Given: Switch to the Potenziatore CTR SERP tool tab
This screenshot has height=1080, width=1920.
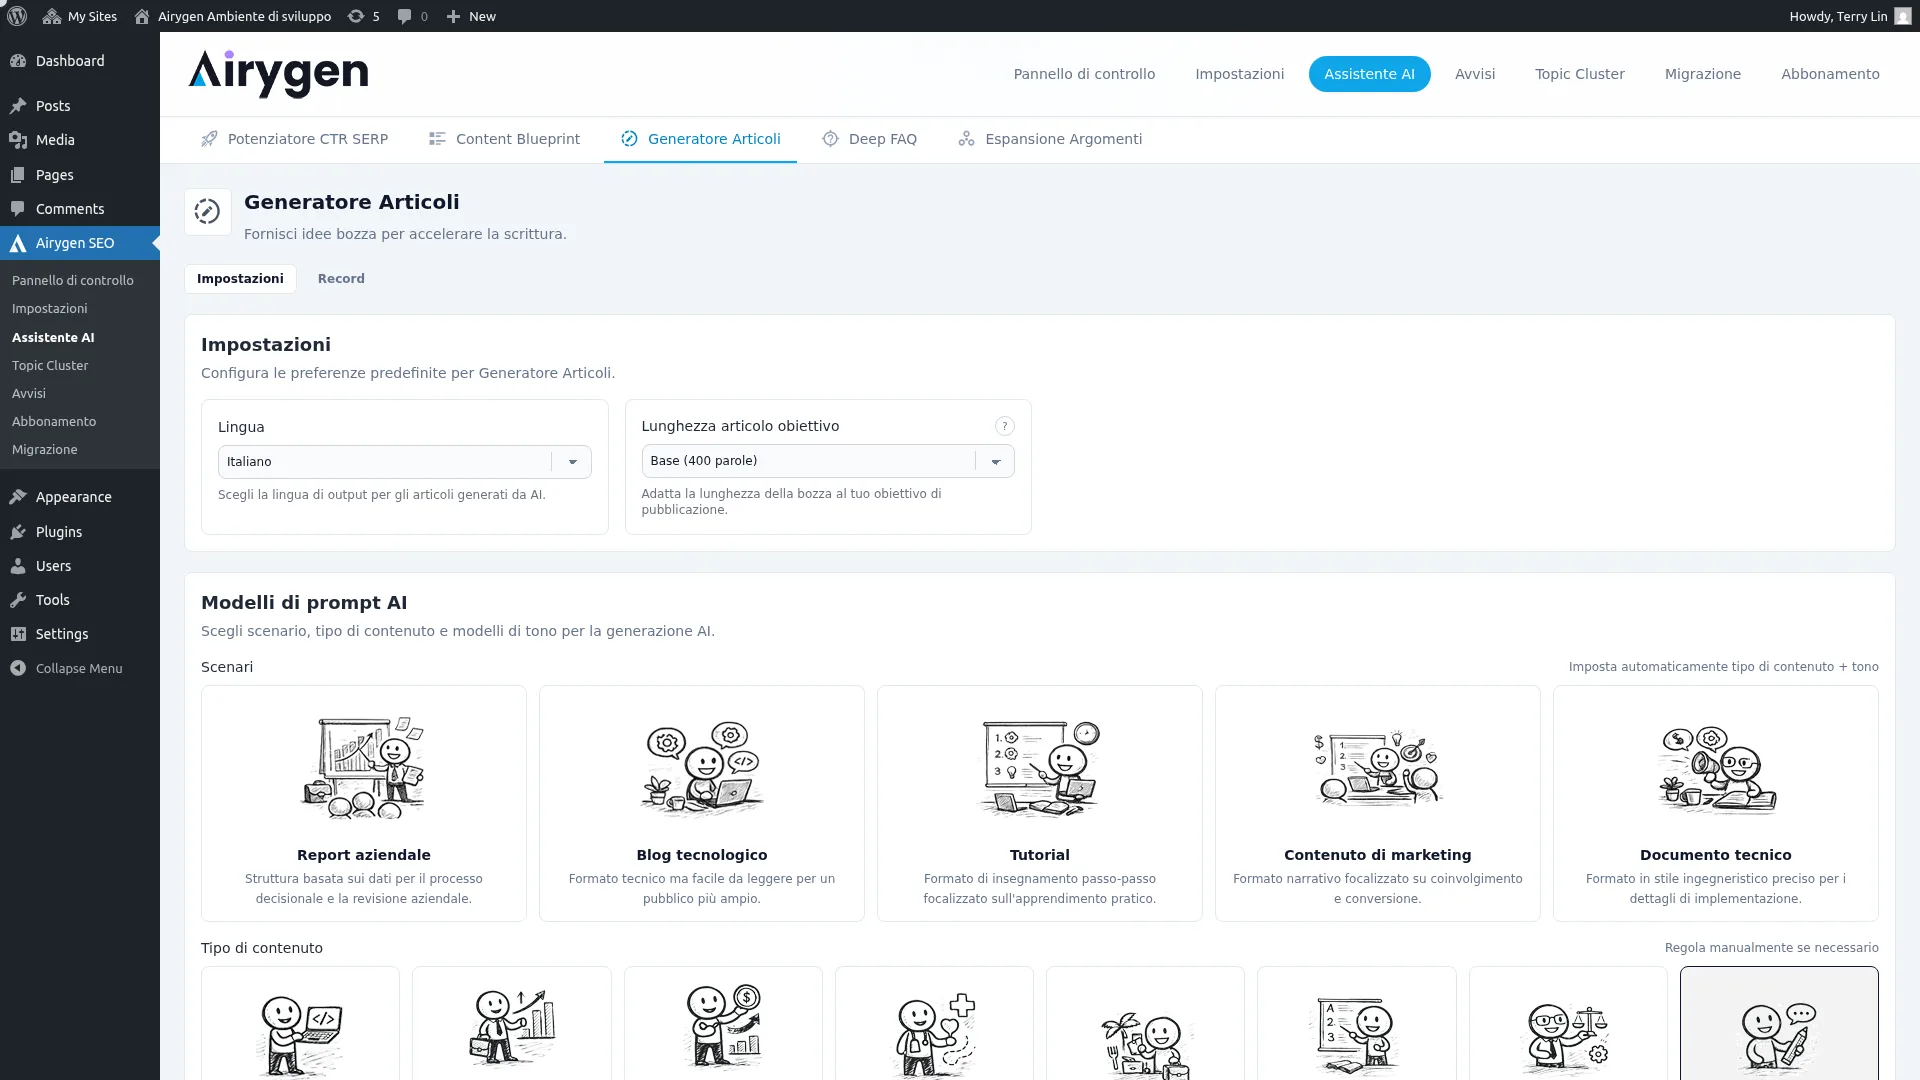Looking at the screenshot, I should tap(294, 139).
